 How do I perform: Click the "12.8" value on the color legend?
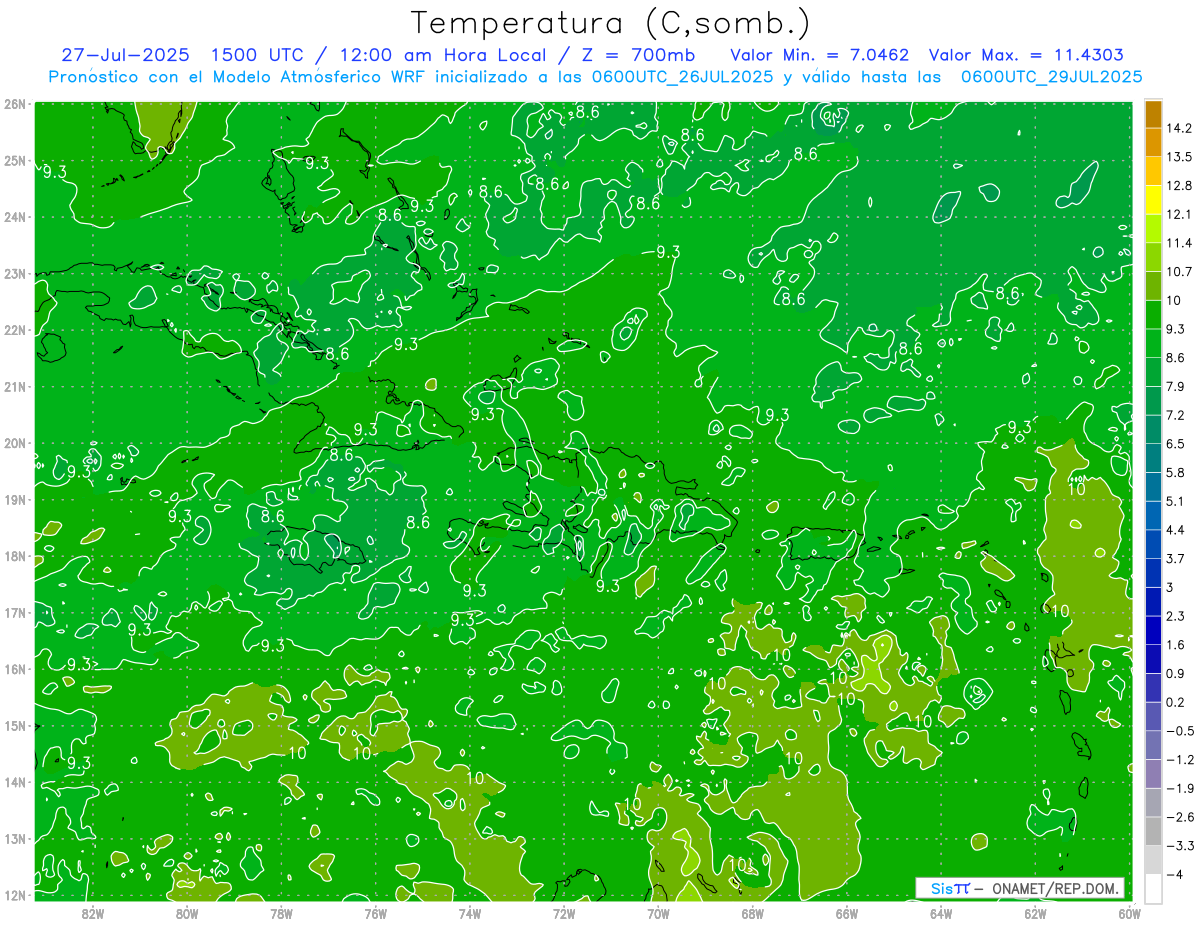1179,185
